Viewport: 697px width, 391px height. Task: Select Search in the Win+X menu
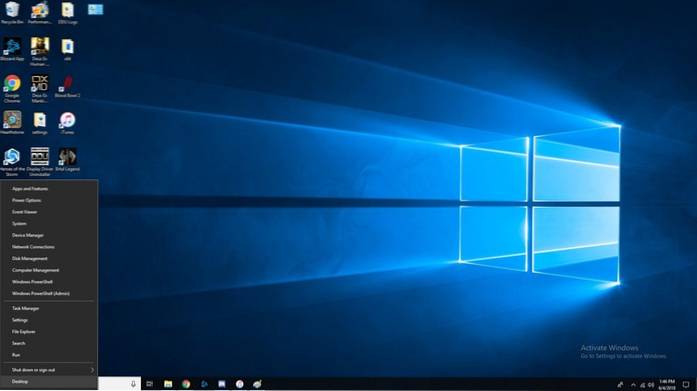click(x=49, y=343)
